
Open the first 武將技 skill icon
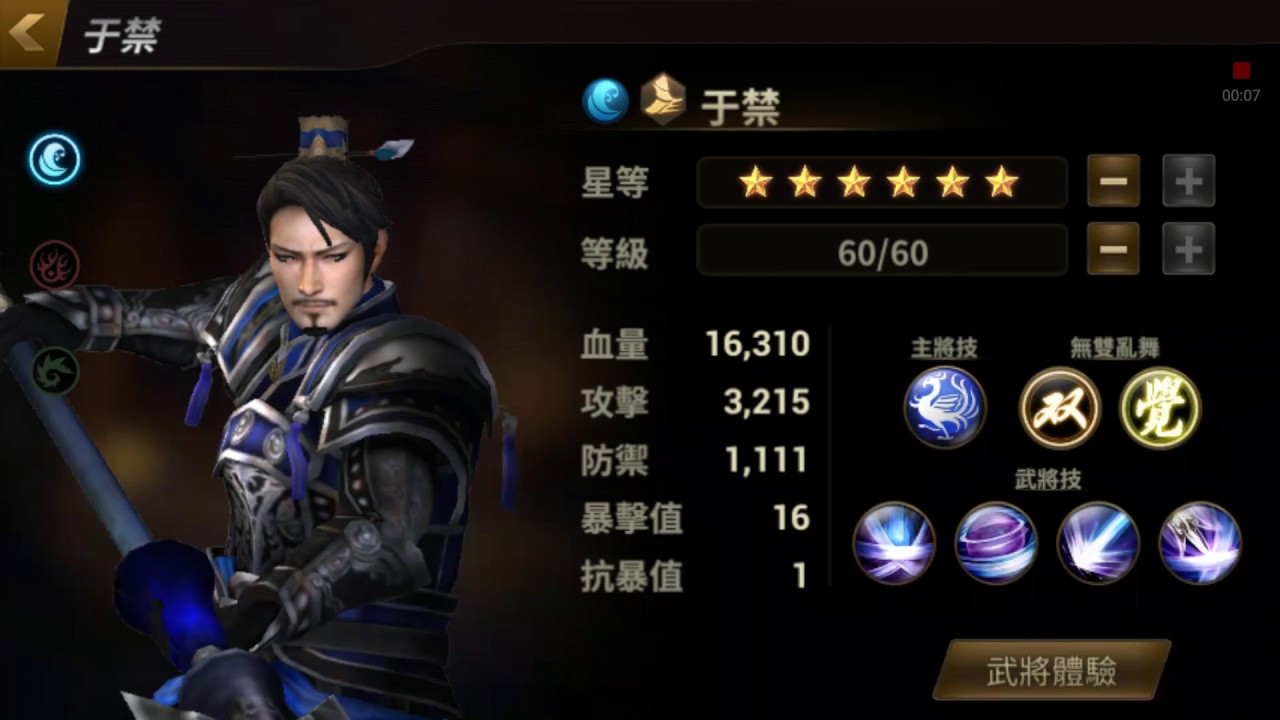coord(894,543)
